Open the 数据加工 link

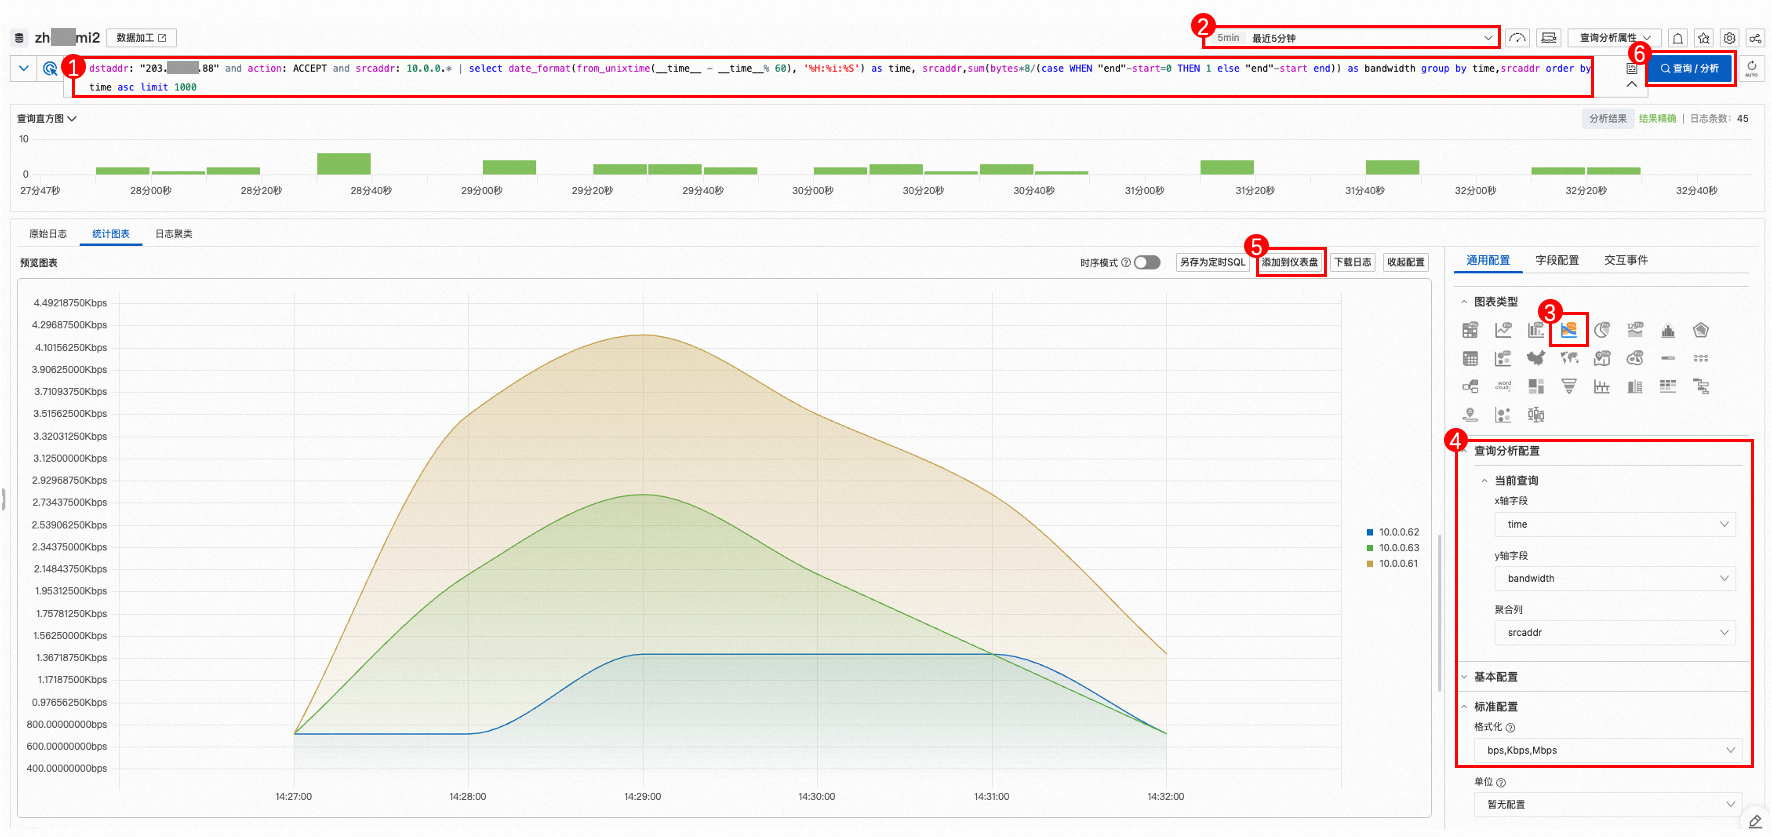click(141, 38)
